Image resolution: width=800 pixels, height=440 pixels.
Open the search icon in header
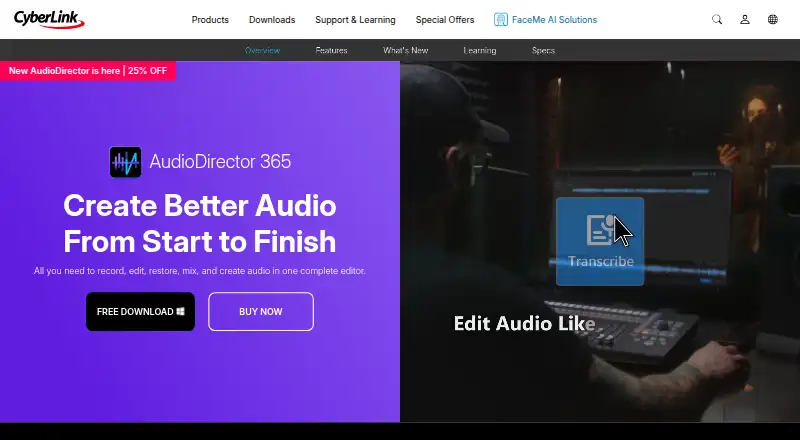(717, 19)
